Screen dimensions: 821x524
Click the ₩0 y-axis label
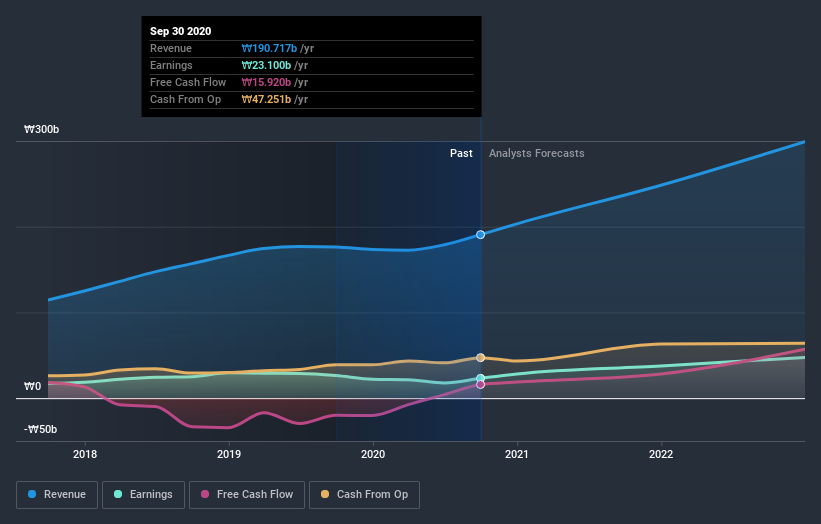(32, 386)
